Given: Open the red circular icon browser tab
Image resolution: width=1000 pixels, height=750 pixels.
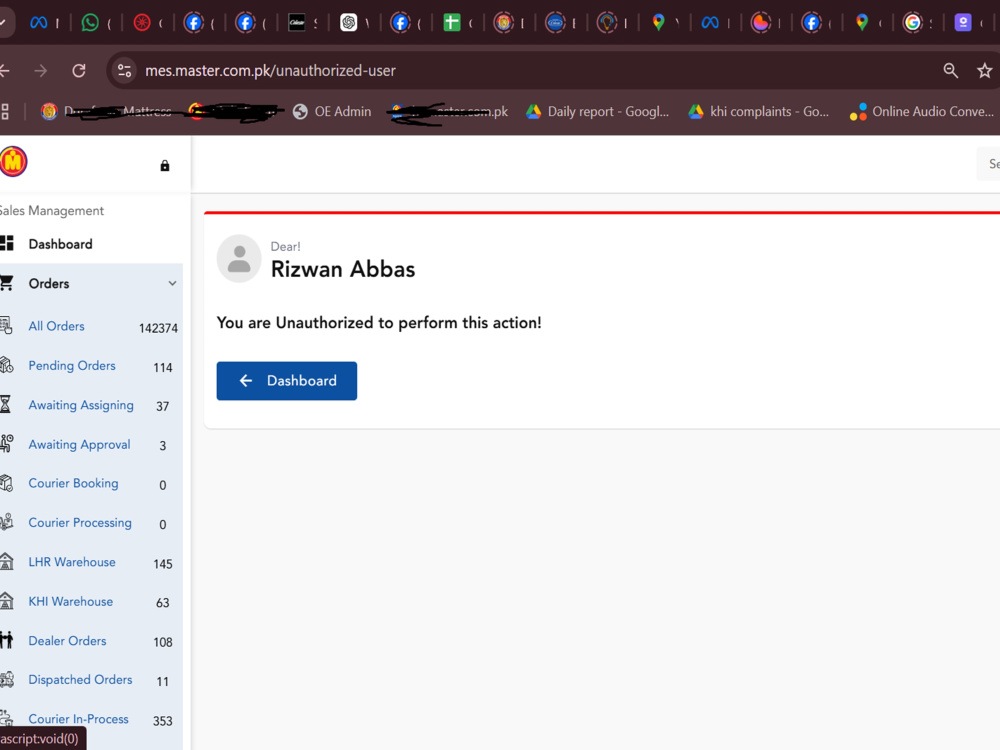Looking at the screenshot, I should [142, 23].
